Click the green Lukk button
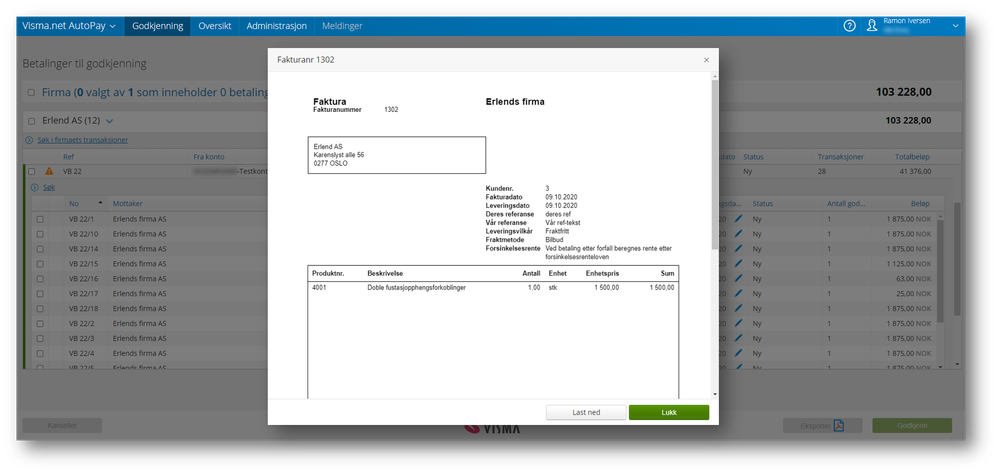 coord(669,412)
